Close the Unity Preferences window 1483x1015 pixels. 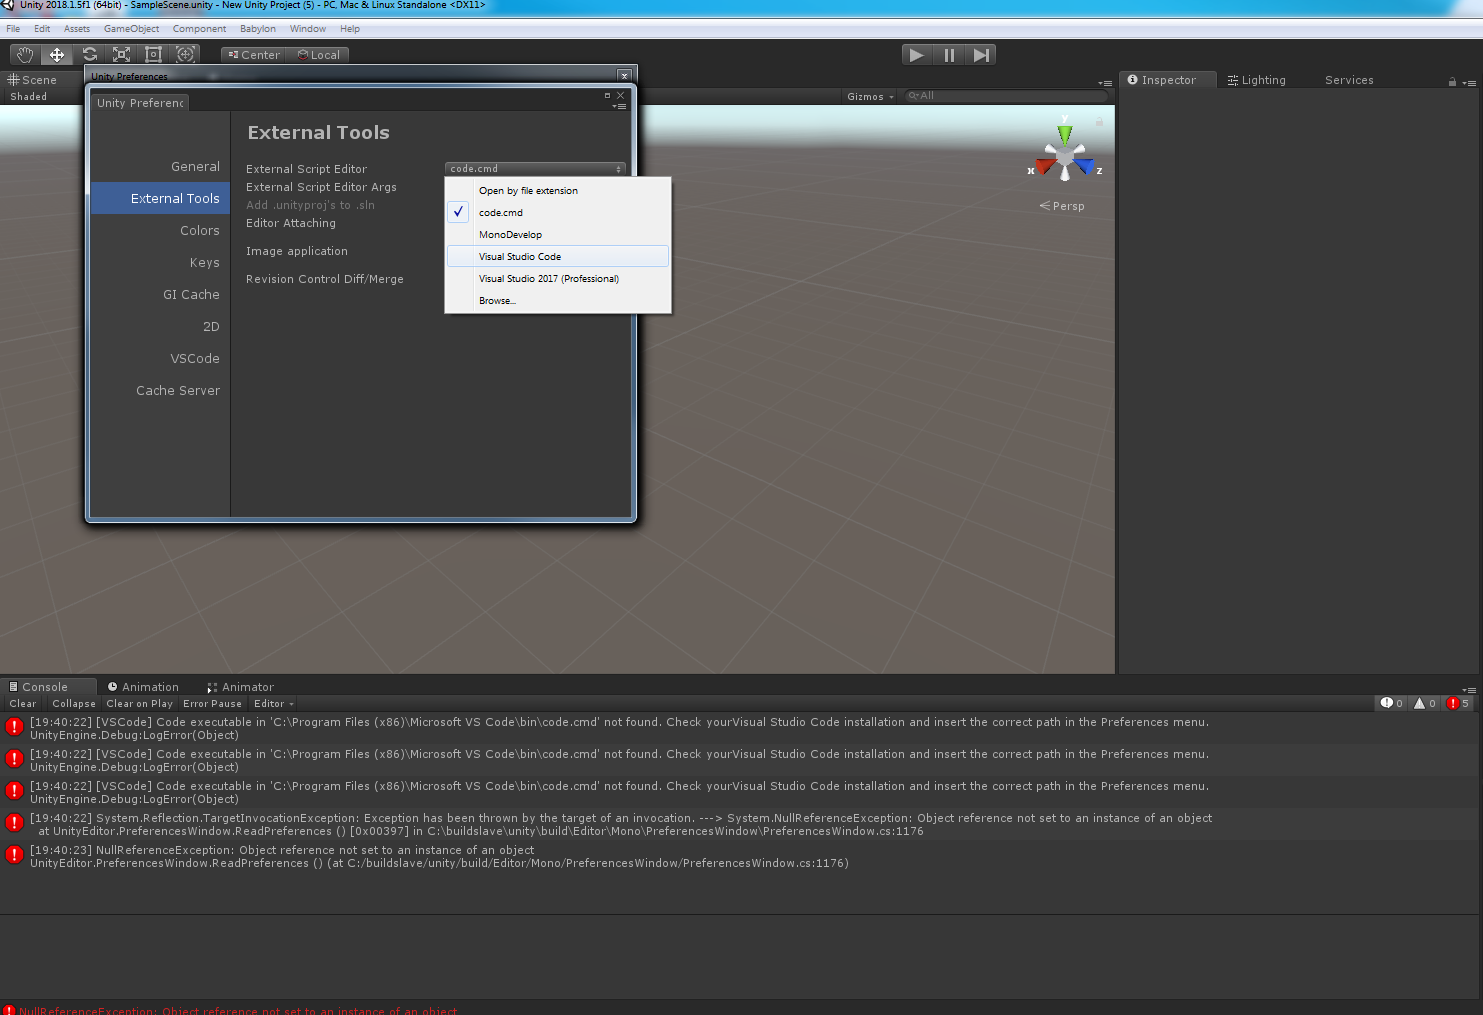click(x=624, y=76)
